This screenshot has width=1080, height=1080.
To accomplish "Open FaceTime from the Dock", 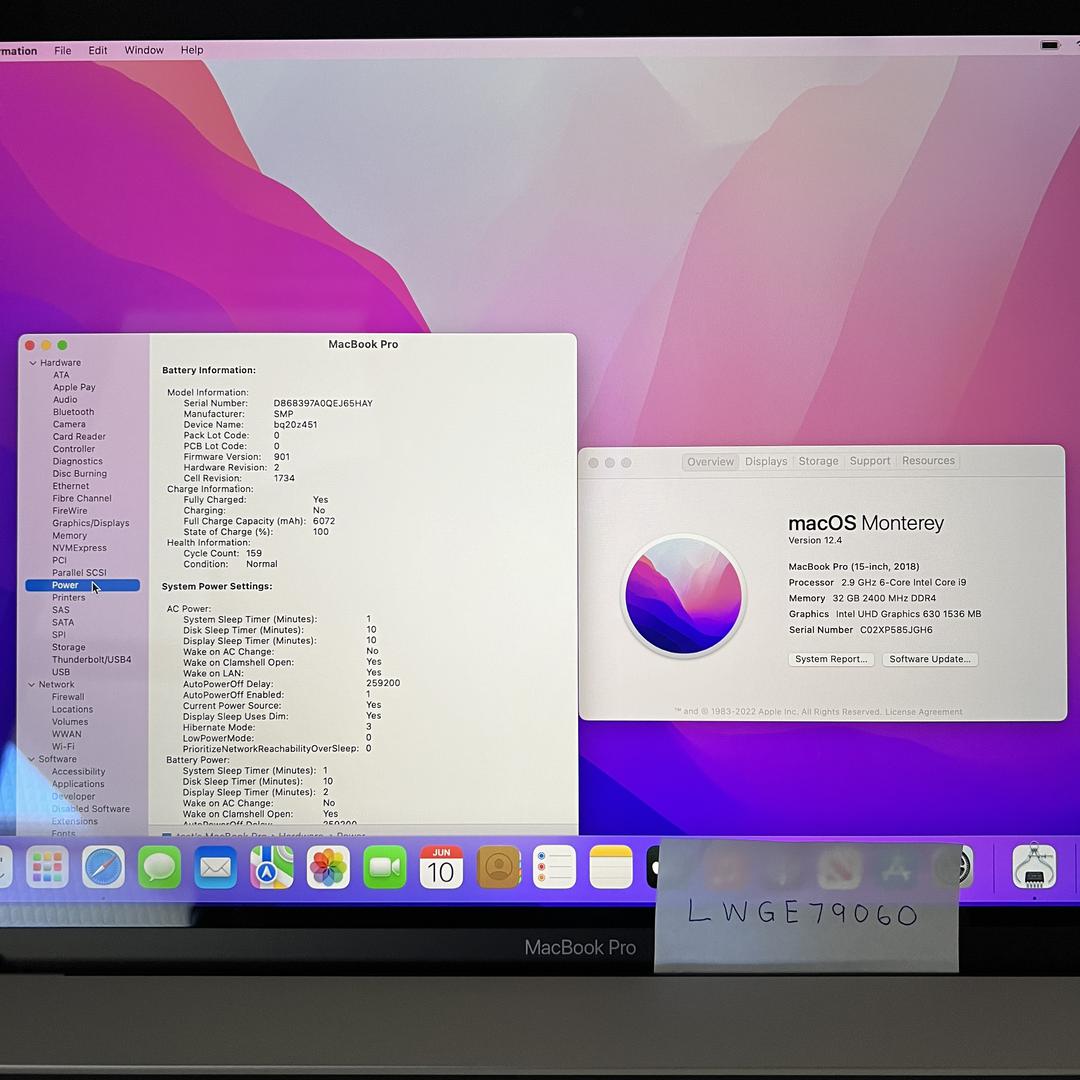I will pos(384,867).
